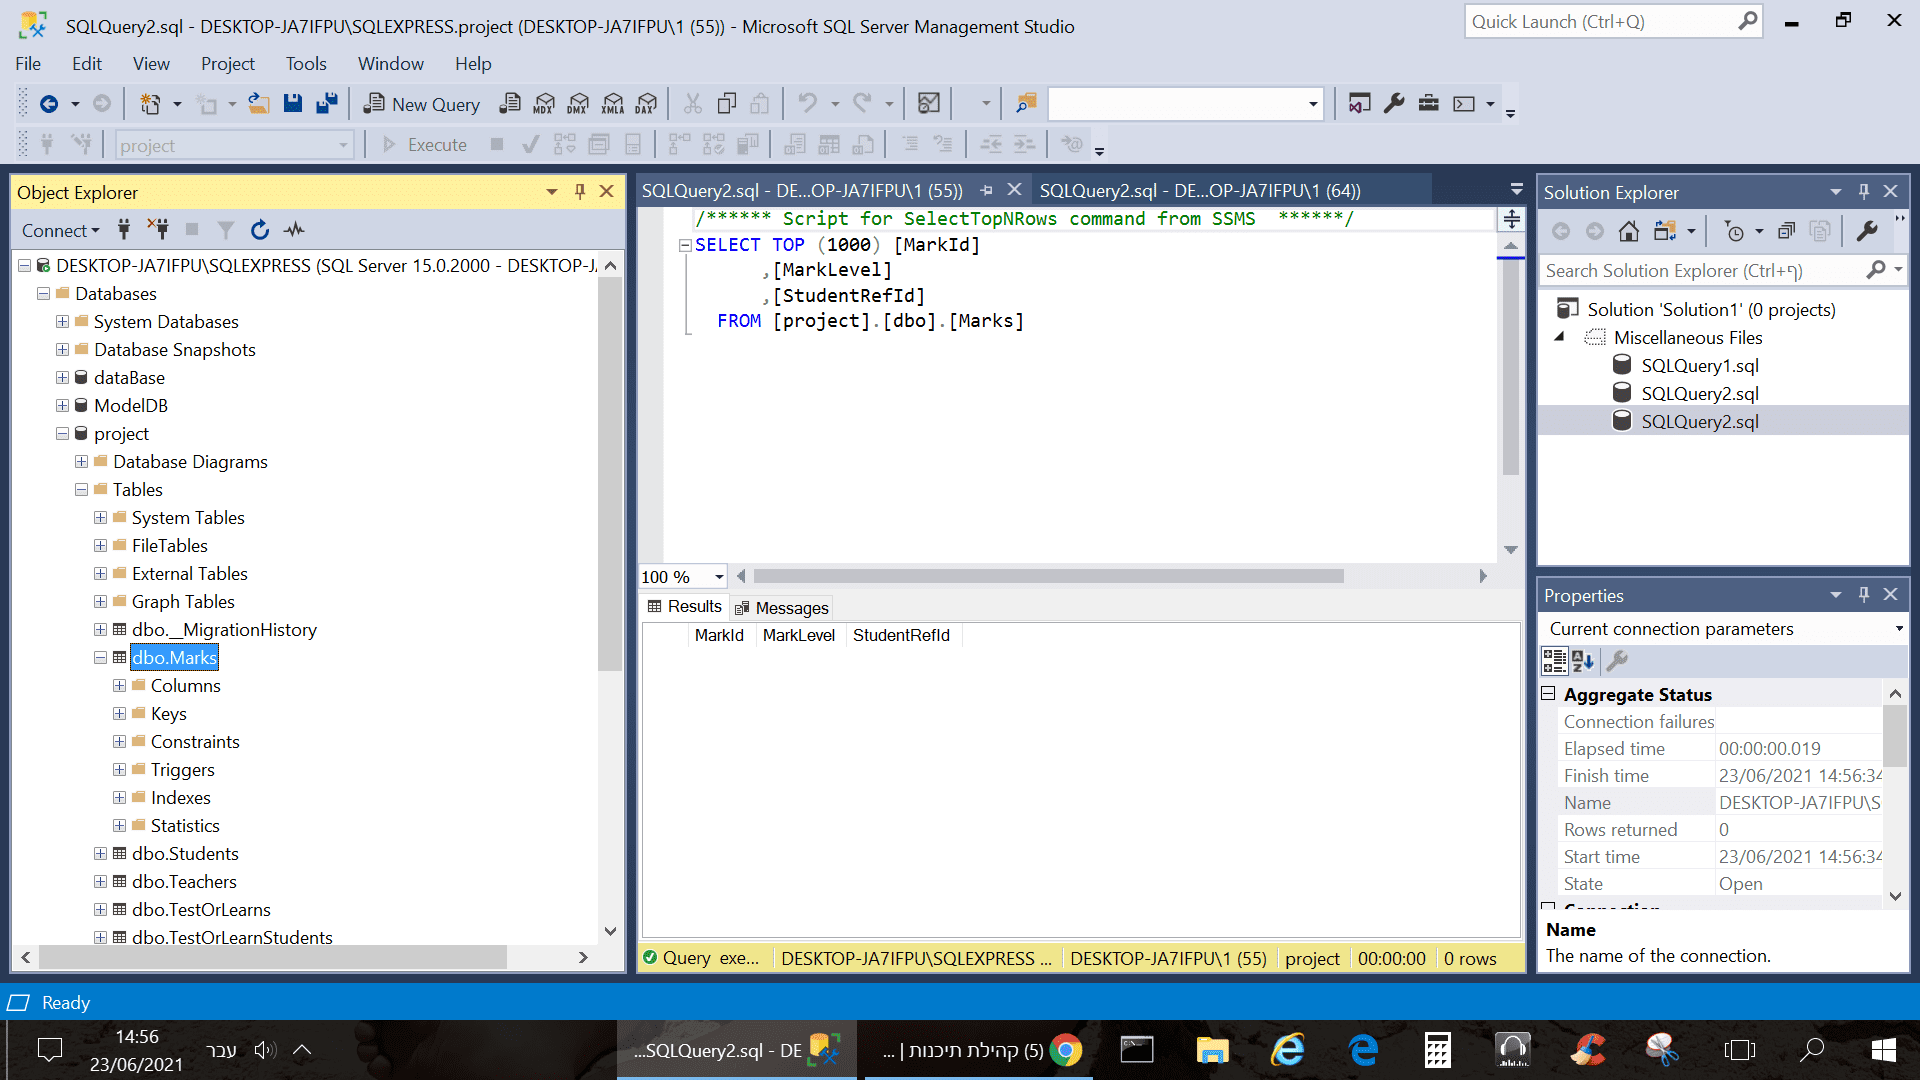This screenshot has width=1920, height=1080.
Task: Open the Connect dropdown button
Action: coord(61,230)
